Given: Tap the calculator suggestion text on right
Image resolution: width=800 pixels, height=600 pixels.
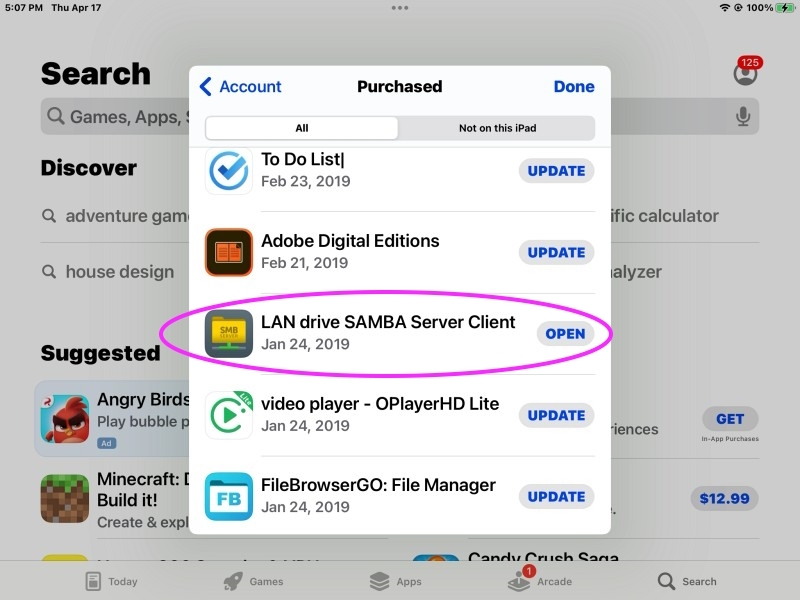Looking at the screenshot, I should click(665, 216).
